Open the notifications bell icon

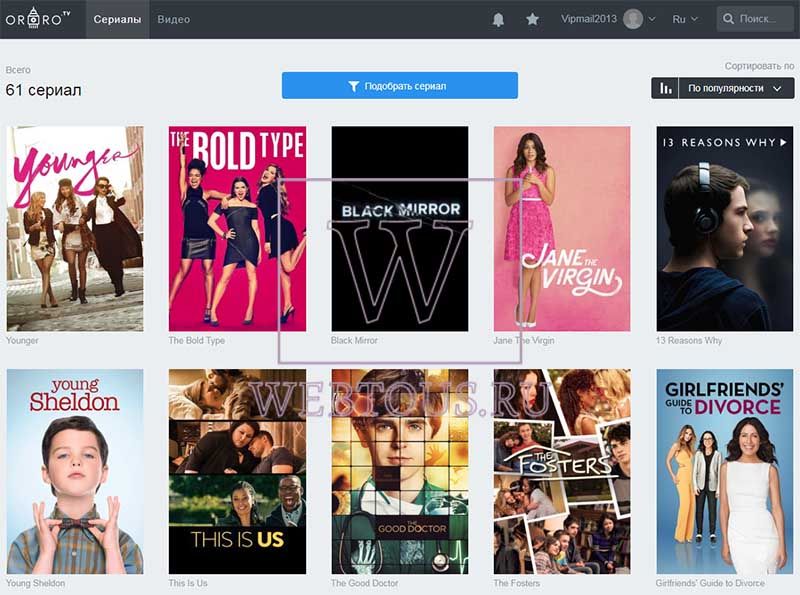click(498, 19)
